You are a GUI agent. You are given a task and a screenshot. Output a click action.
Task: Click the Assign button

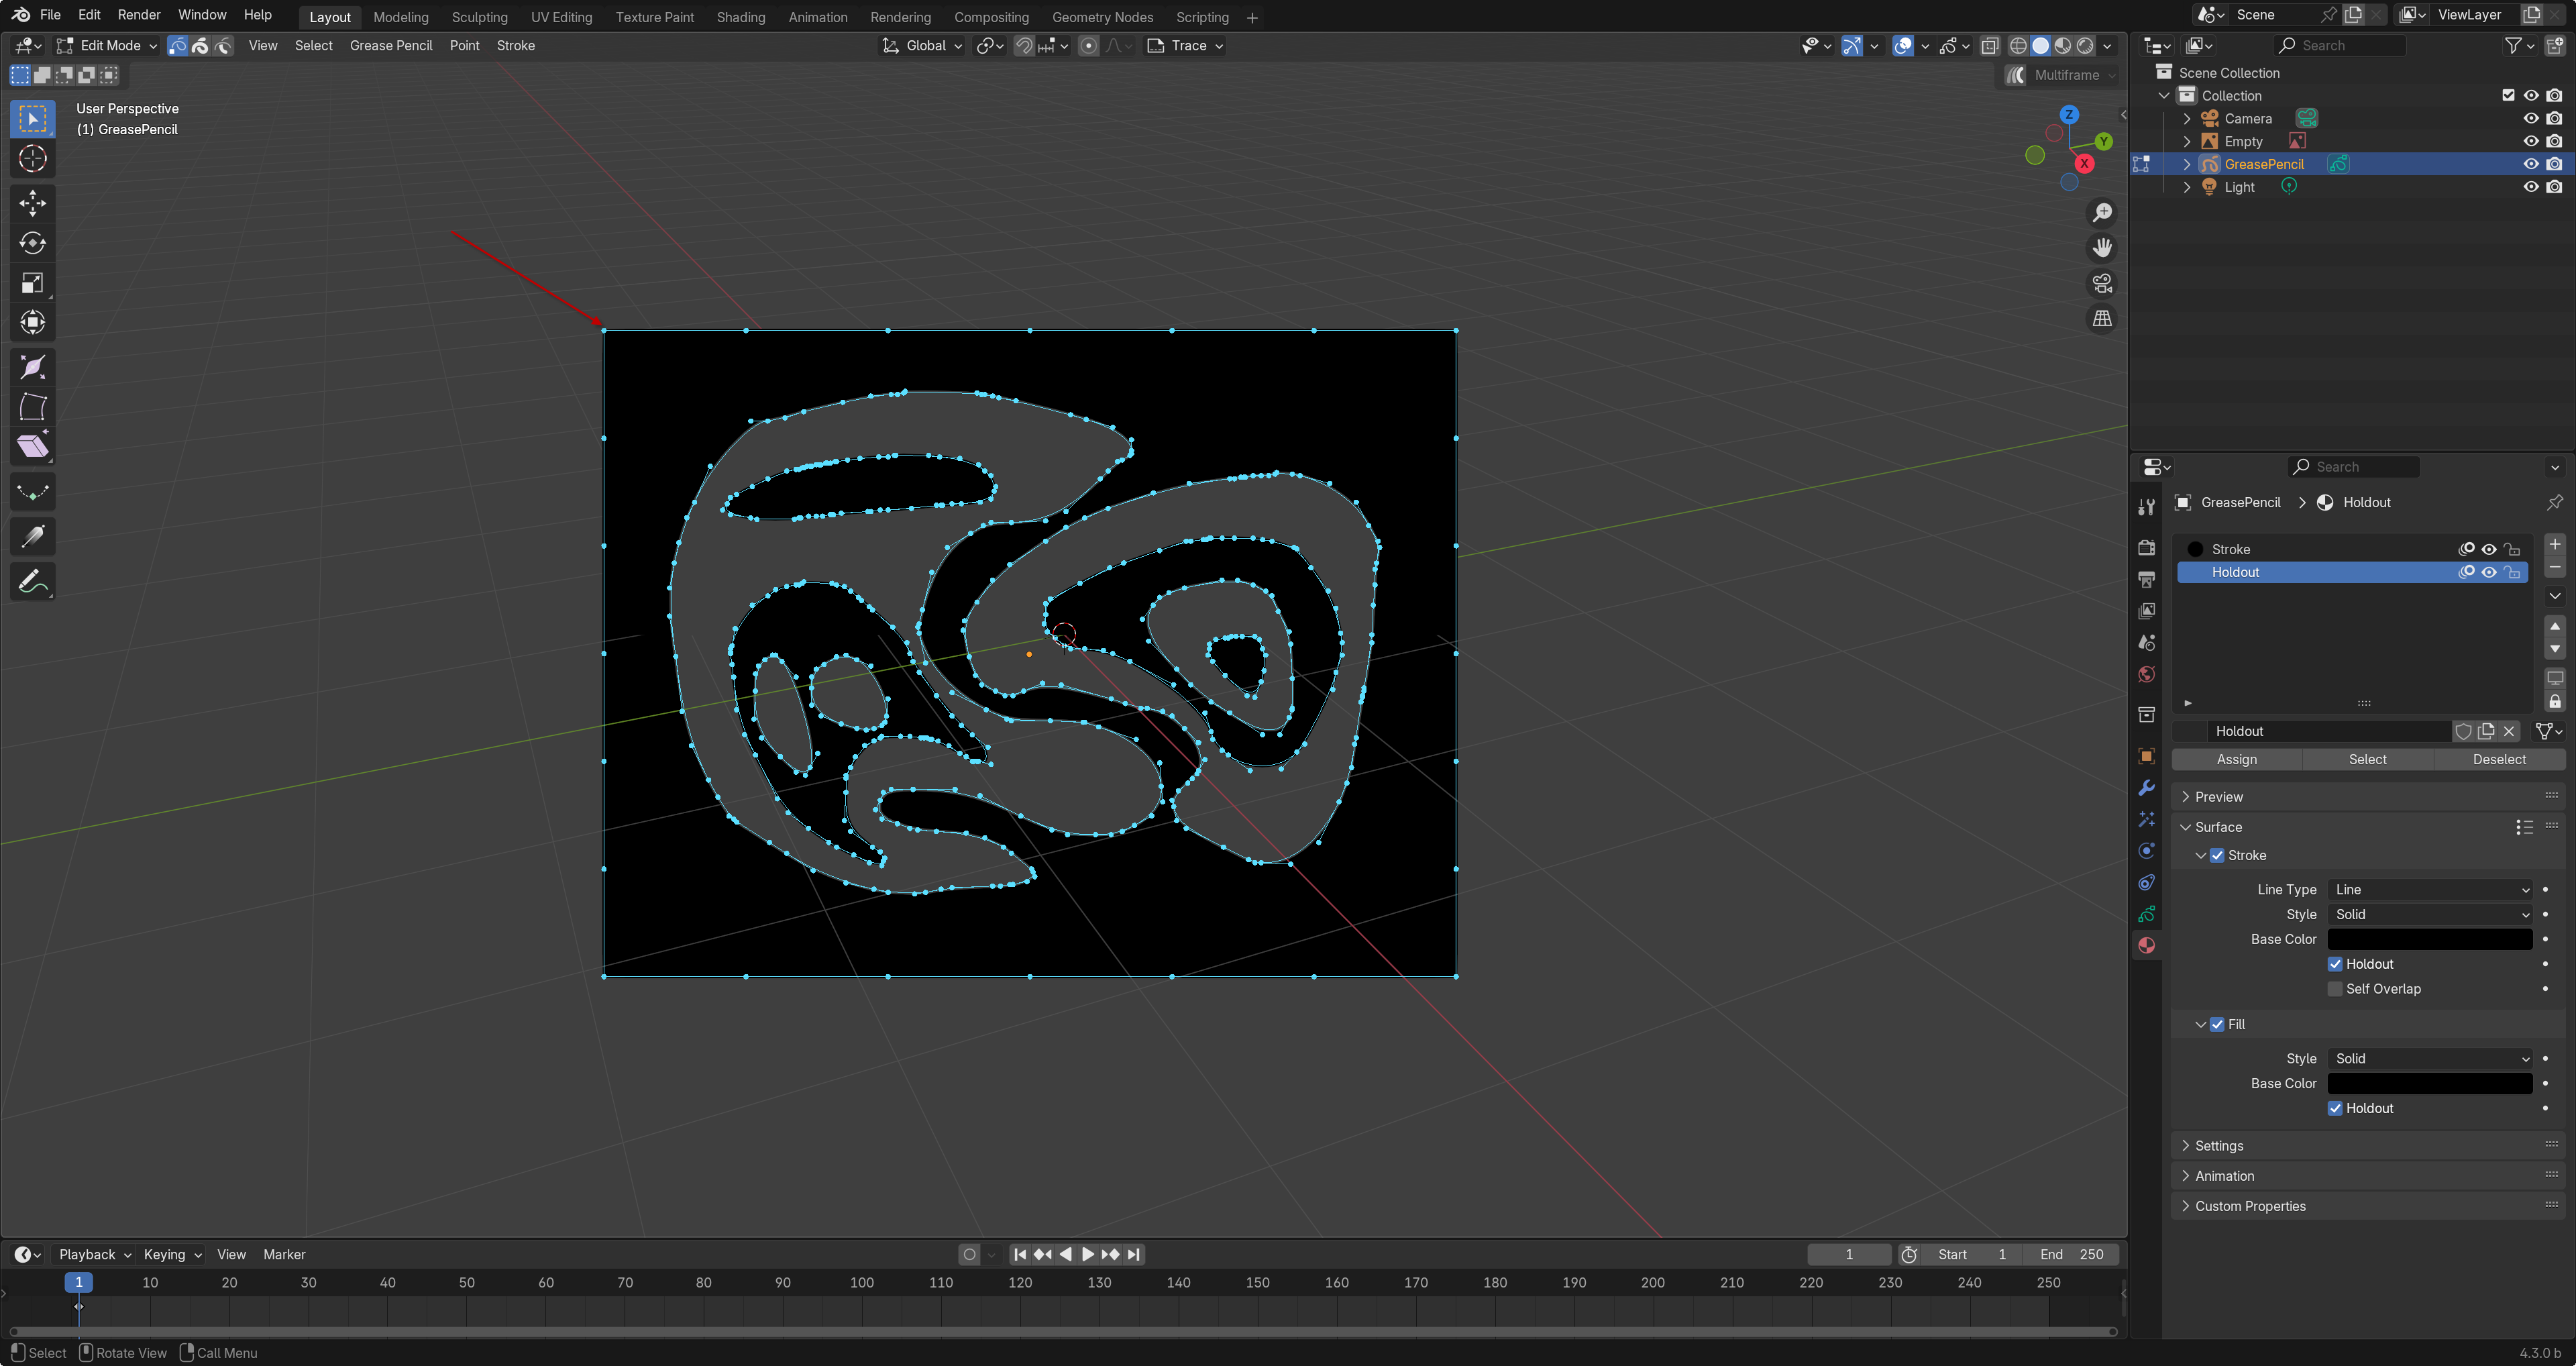2236,759
